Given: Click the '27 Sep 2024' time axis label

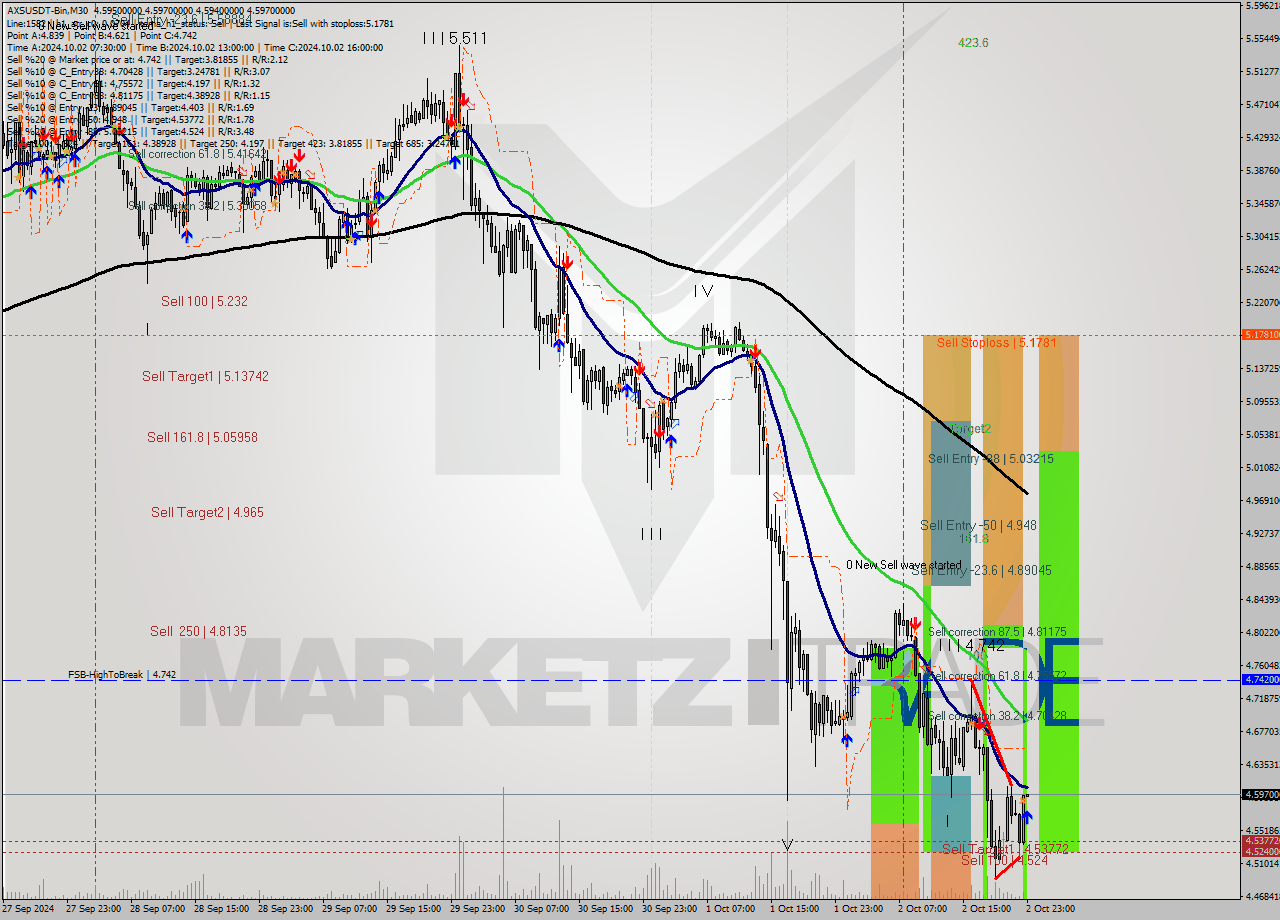Looking at the screenshot, I should (29, 909).
